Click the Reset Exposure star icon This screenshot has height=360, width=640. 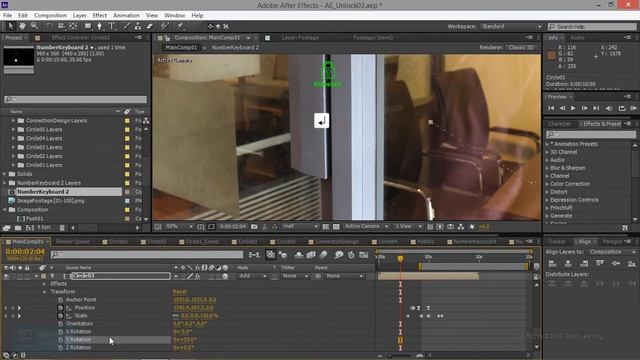(472, 226)
